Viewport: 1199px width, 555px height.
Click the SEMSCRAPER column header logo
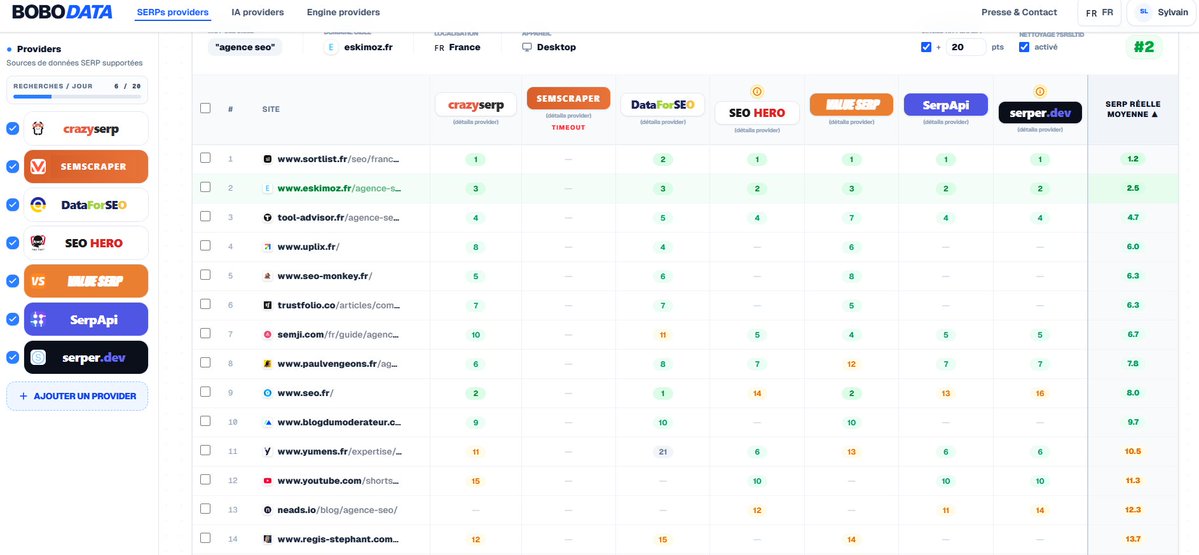569,99
